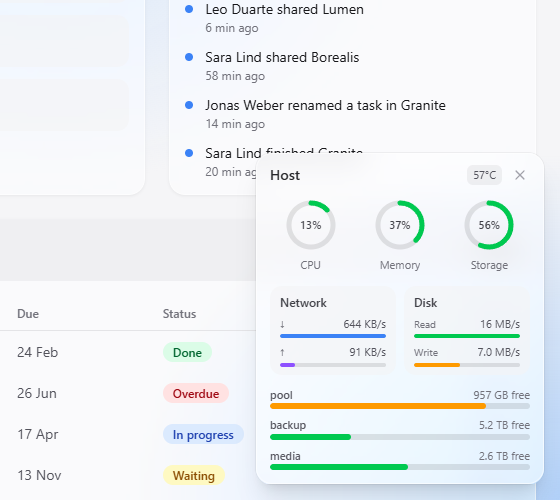
Task: Click the 2.6 TB free label
Action: point(504,456)
